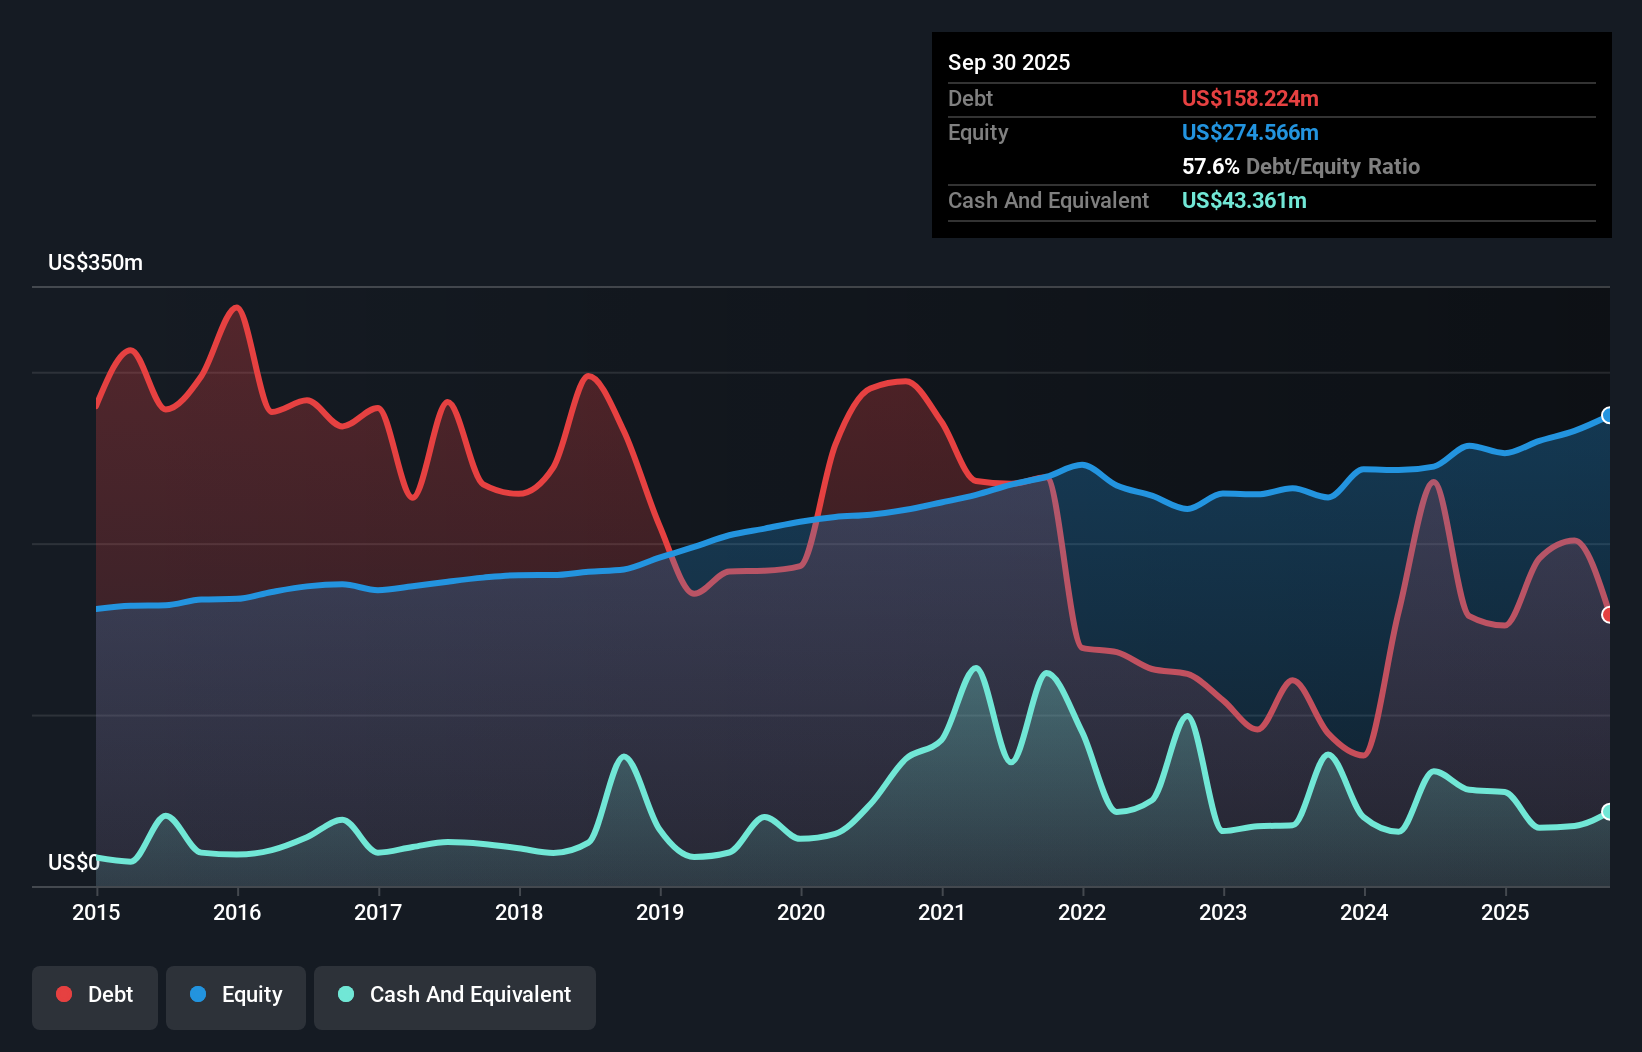Select the red Debt end-point marker
1642x1052 pixels.
pos(1608,615)
